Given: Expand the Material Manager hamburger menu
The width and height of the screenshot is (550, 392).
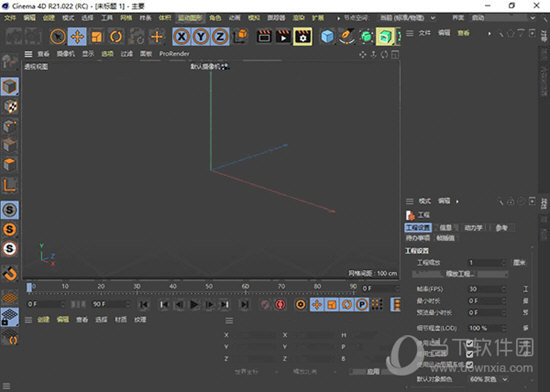Looking at the screenshot, I should [28, 320].
